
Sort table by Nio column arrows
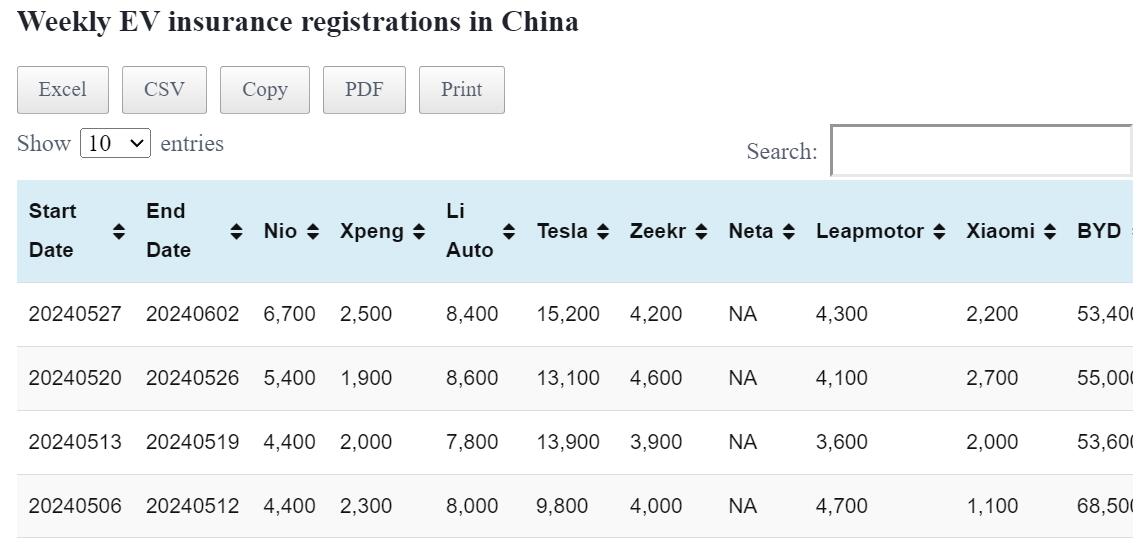tap(313, 231)
